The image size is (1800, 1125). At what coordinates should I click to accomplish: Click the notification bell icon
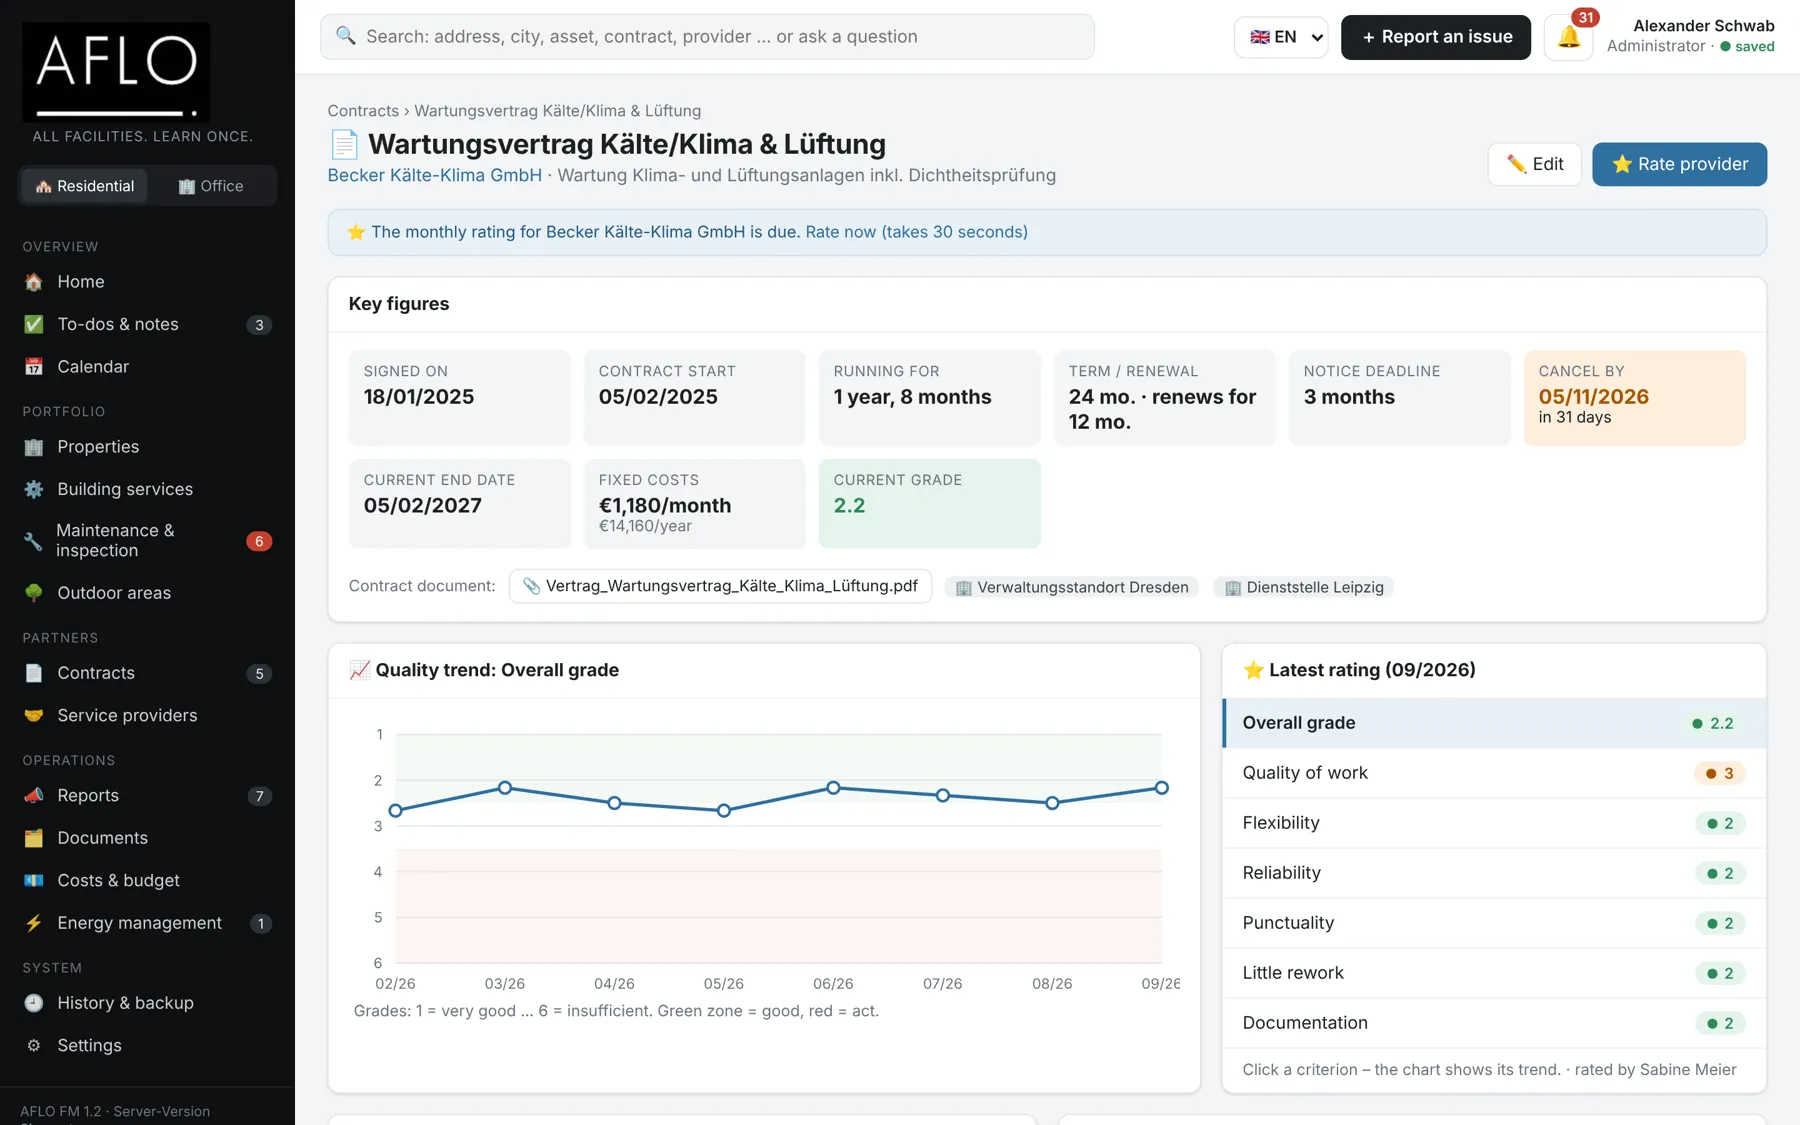1568,37
